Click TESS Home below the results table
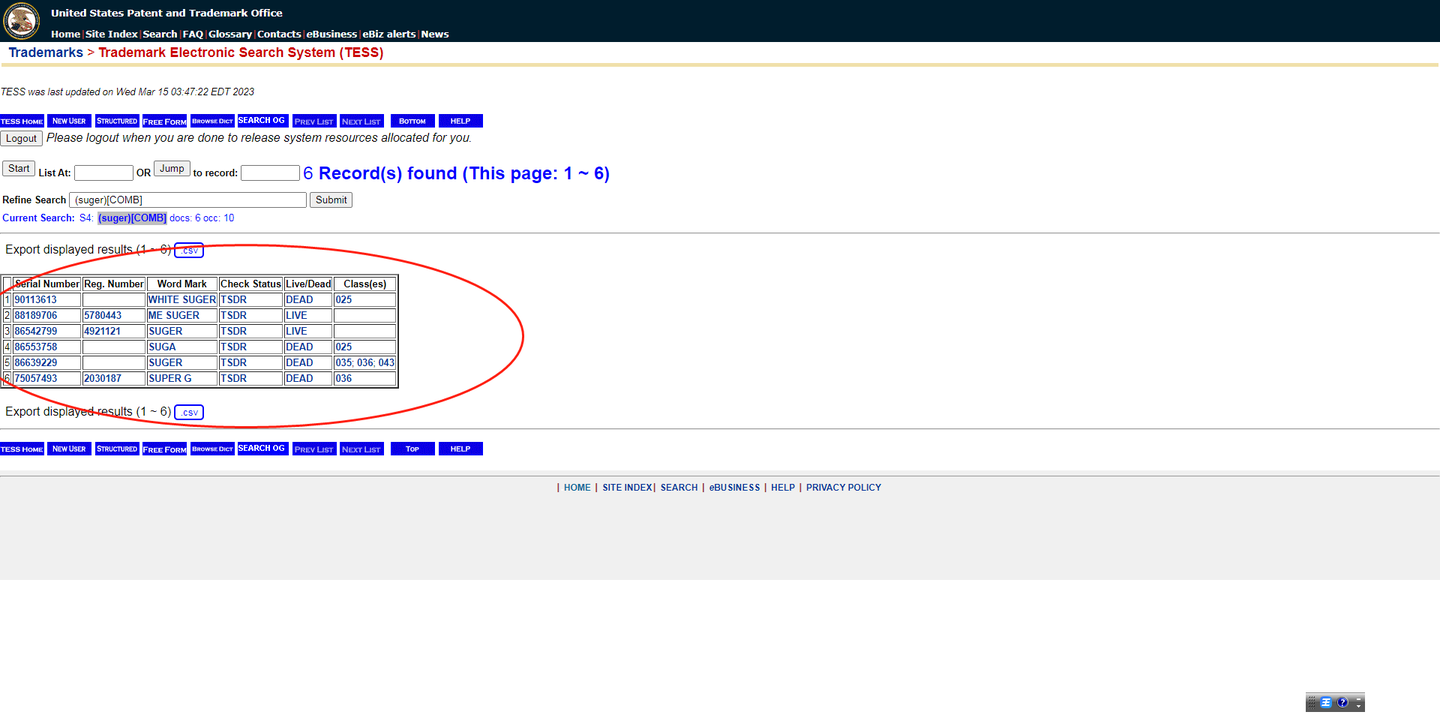 click(x=22, y=449)
